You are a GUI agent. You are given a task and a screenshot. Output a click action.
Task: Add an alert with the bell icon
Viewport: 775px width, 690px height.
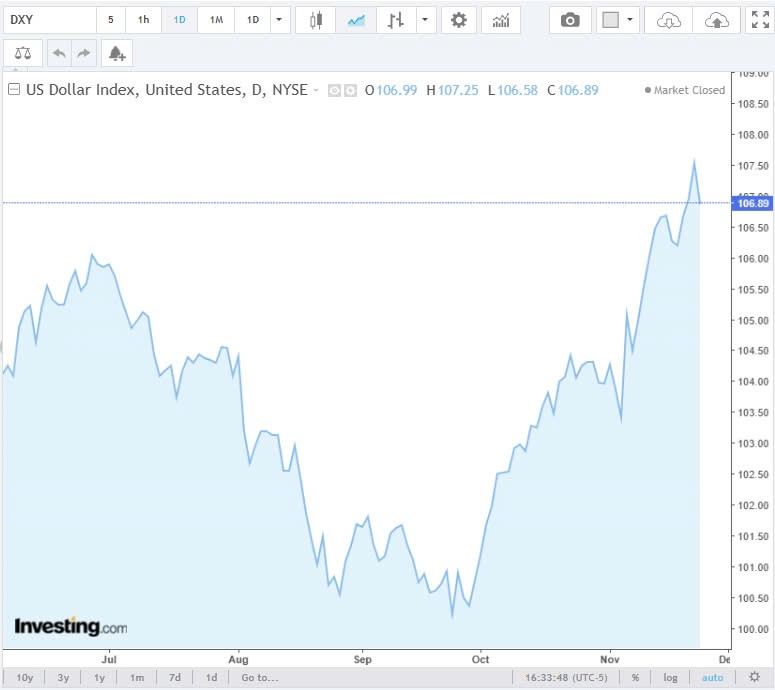pos(117,53)
